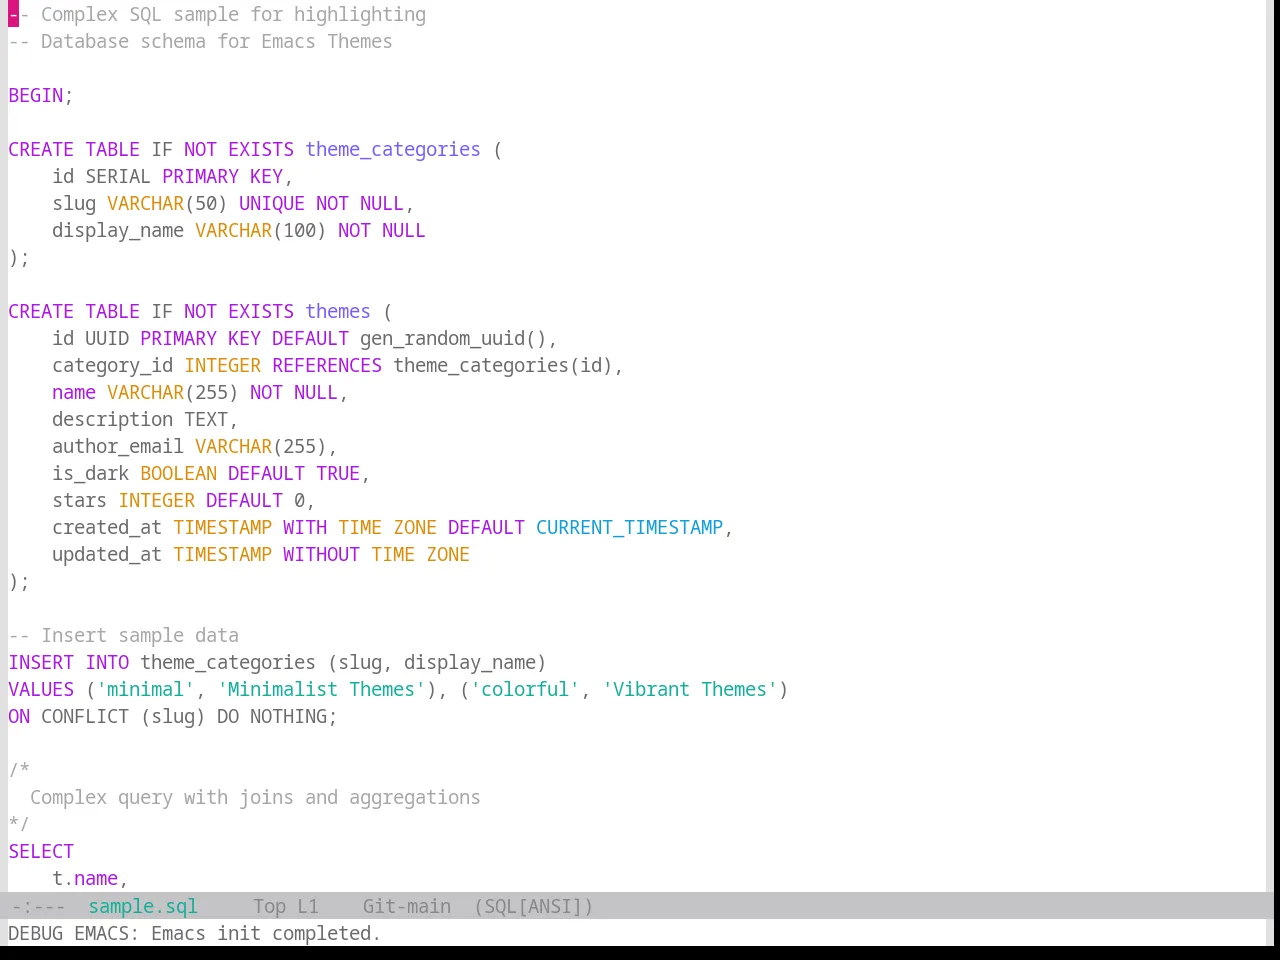Click the SELECT keyword

click(41, 851)
